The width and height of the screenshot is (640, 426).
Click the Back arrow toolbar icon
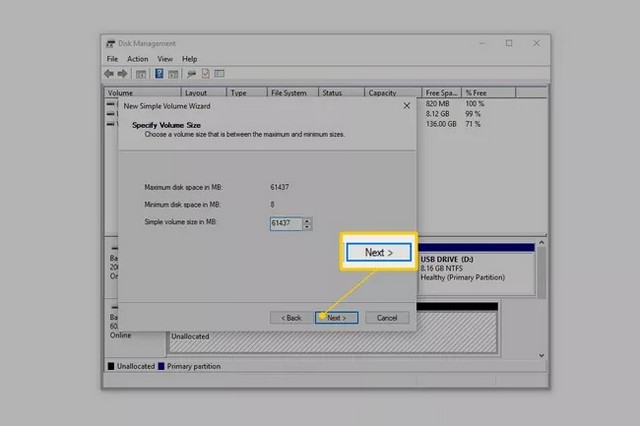point(109,74)
